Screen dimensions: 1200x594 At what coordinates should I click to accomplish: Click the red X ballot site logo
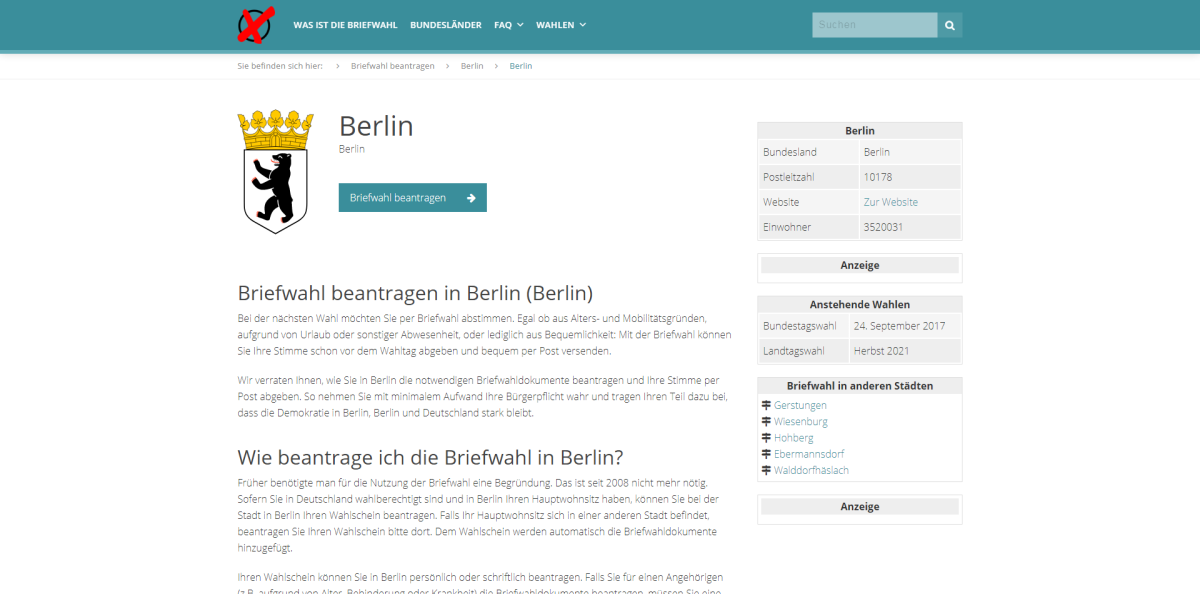point(256,24)
